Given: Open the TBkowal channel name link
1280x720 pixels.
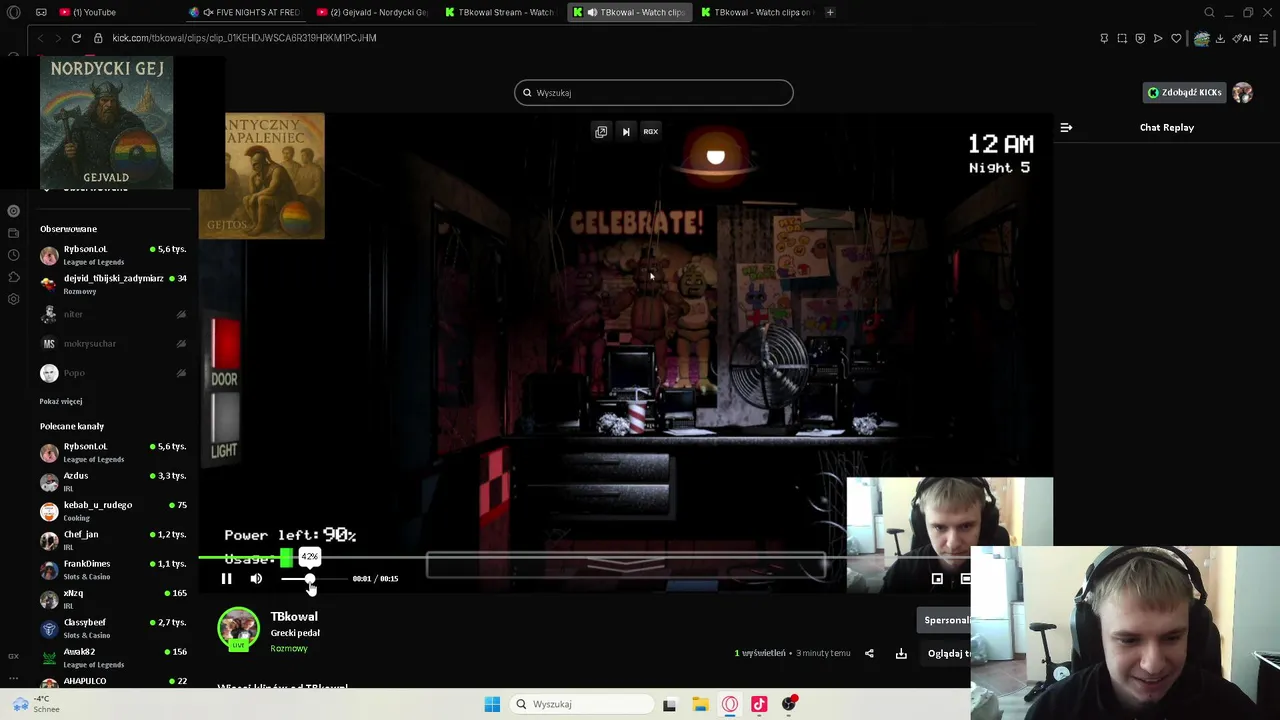Looking at the screenshot, I should click(x=294, y=617).
